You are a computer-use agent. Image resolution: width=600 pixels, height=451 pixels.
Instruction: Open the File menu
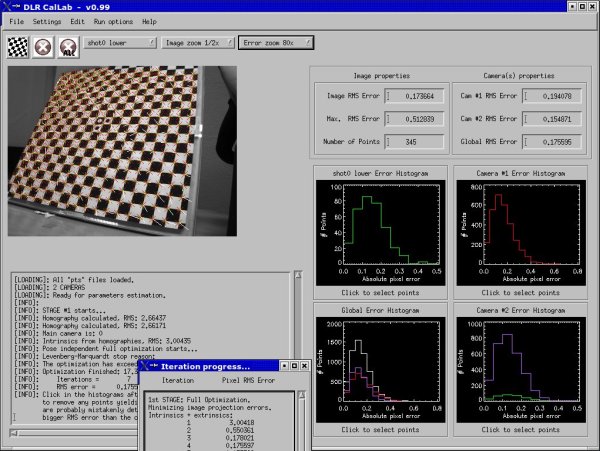pos(17,21)
